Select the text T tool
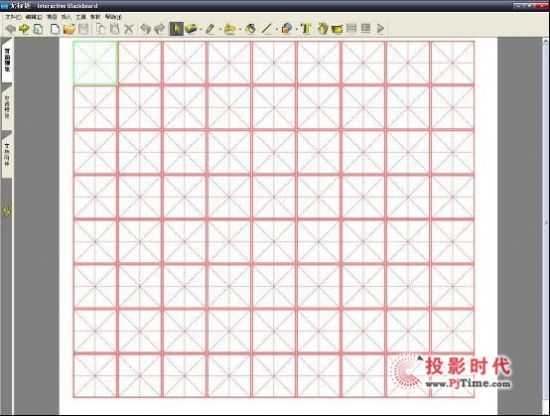 (306, 29)
